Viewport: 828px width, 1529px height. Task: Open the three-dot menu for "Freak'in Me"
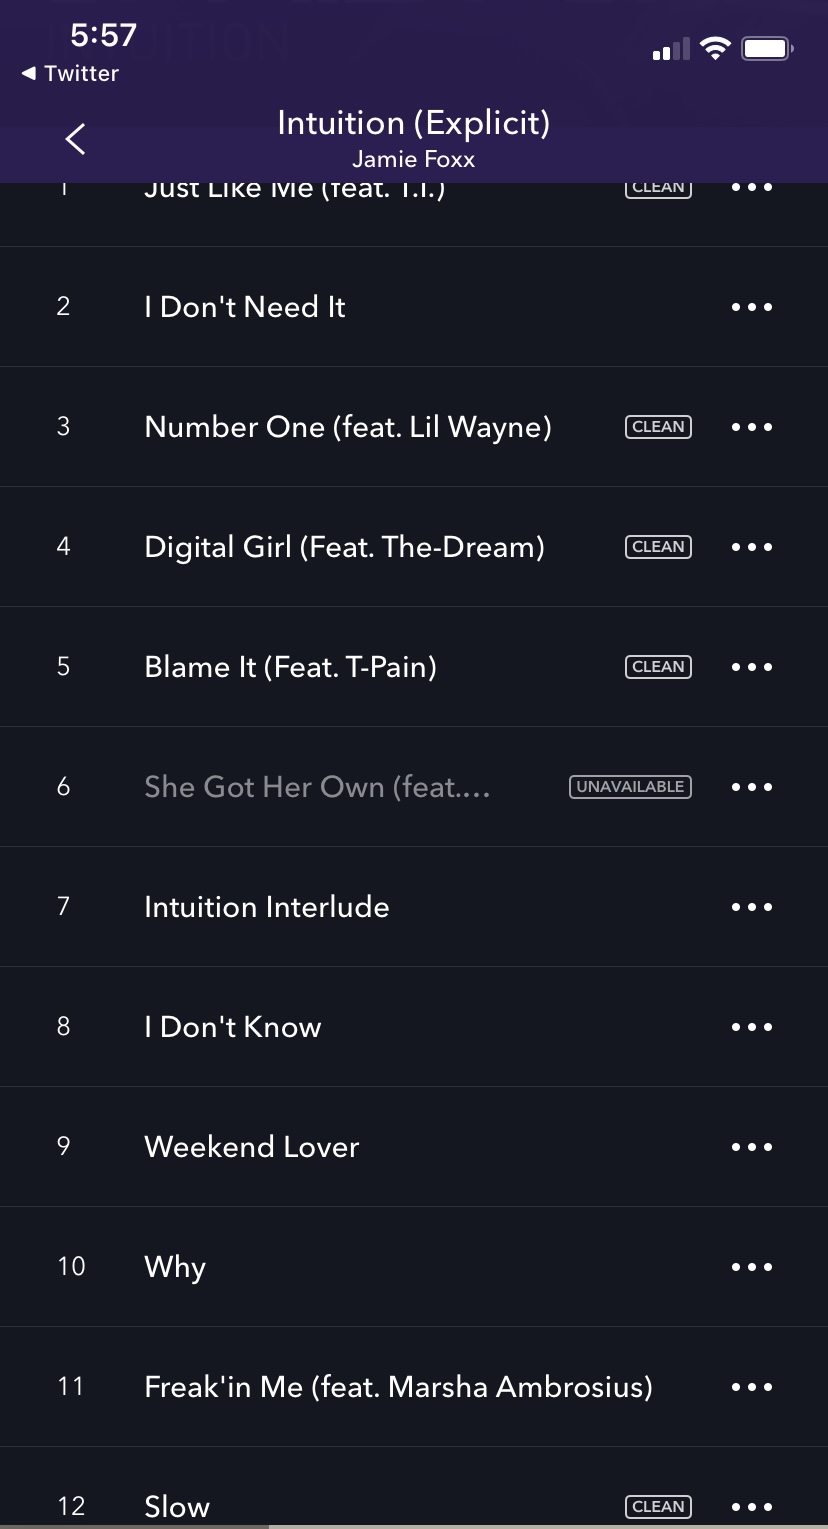click(751, 1386)
